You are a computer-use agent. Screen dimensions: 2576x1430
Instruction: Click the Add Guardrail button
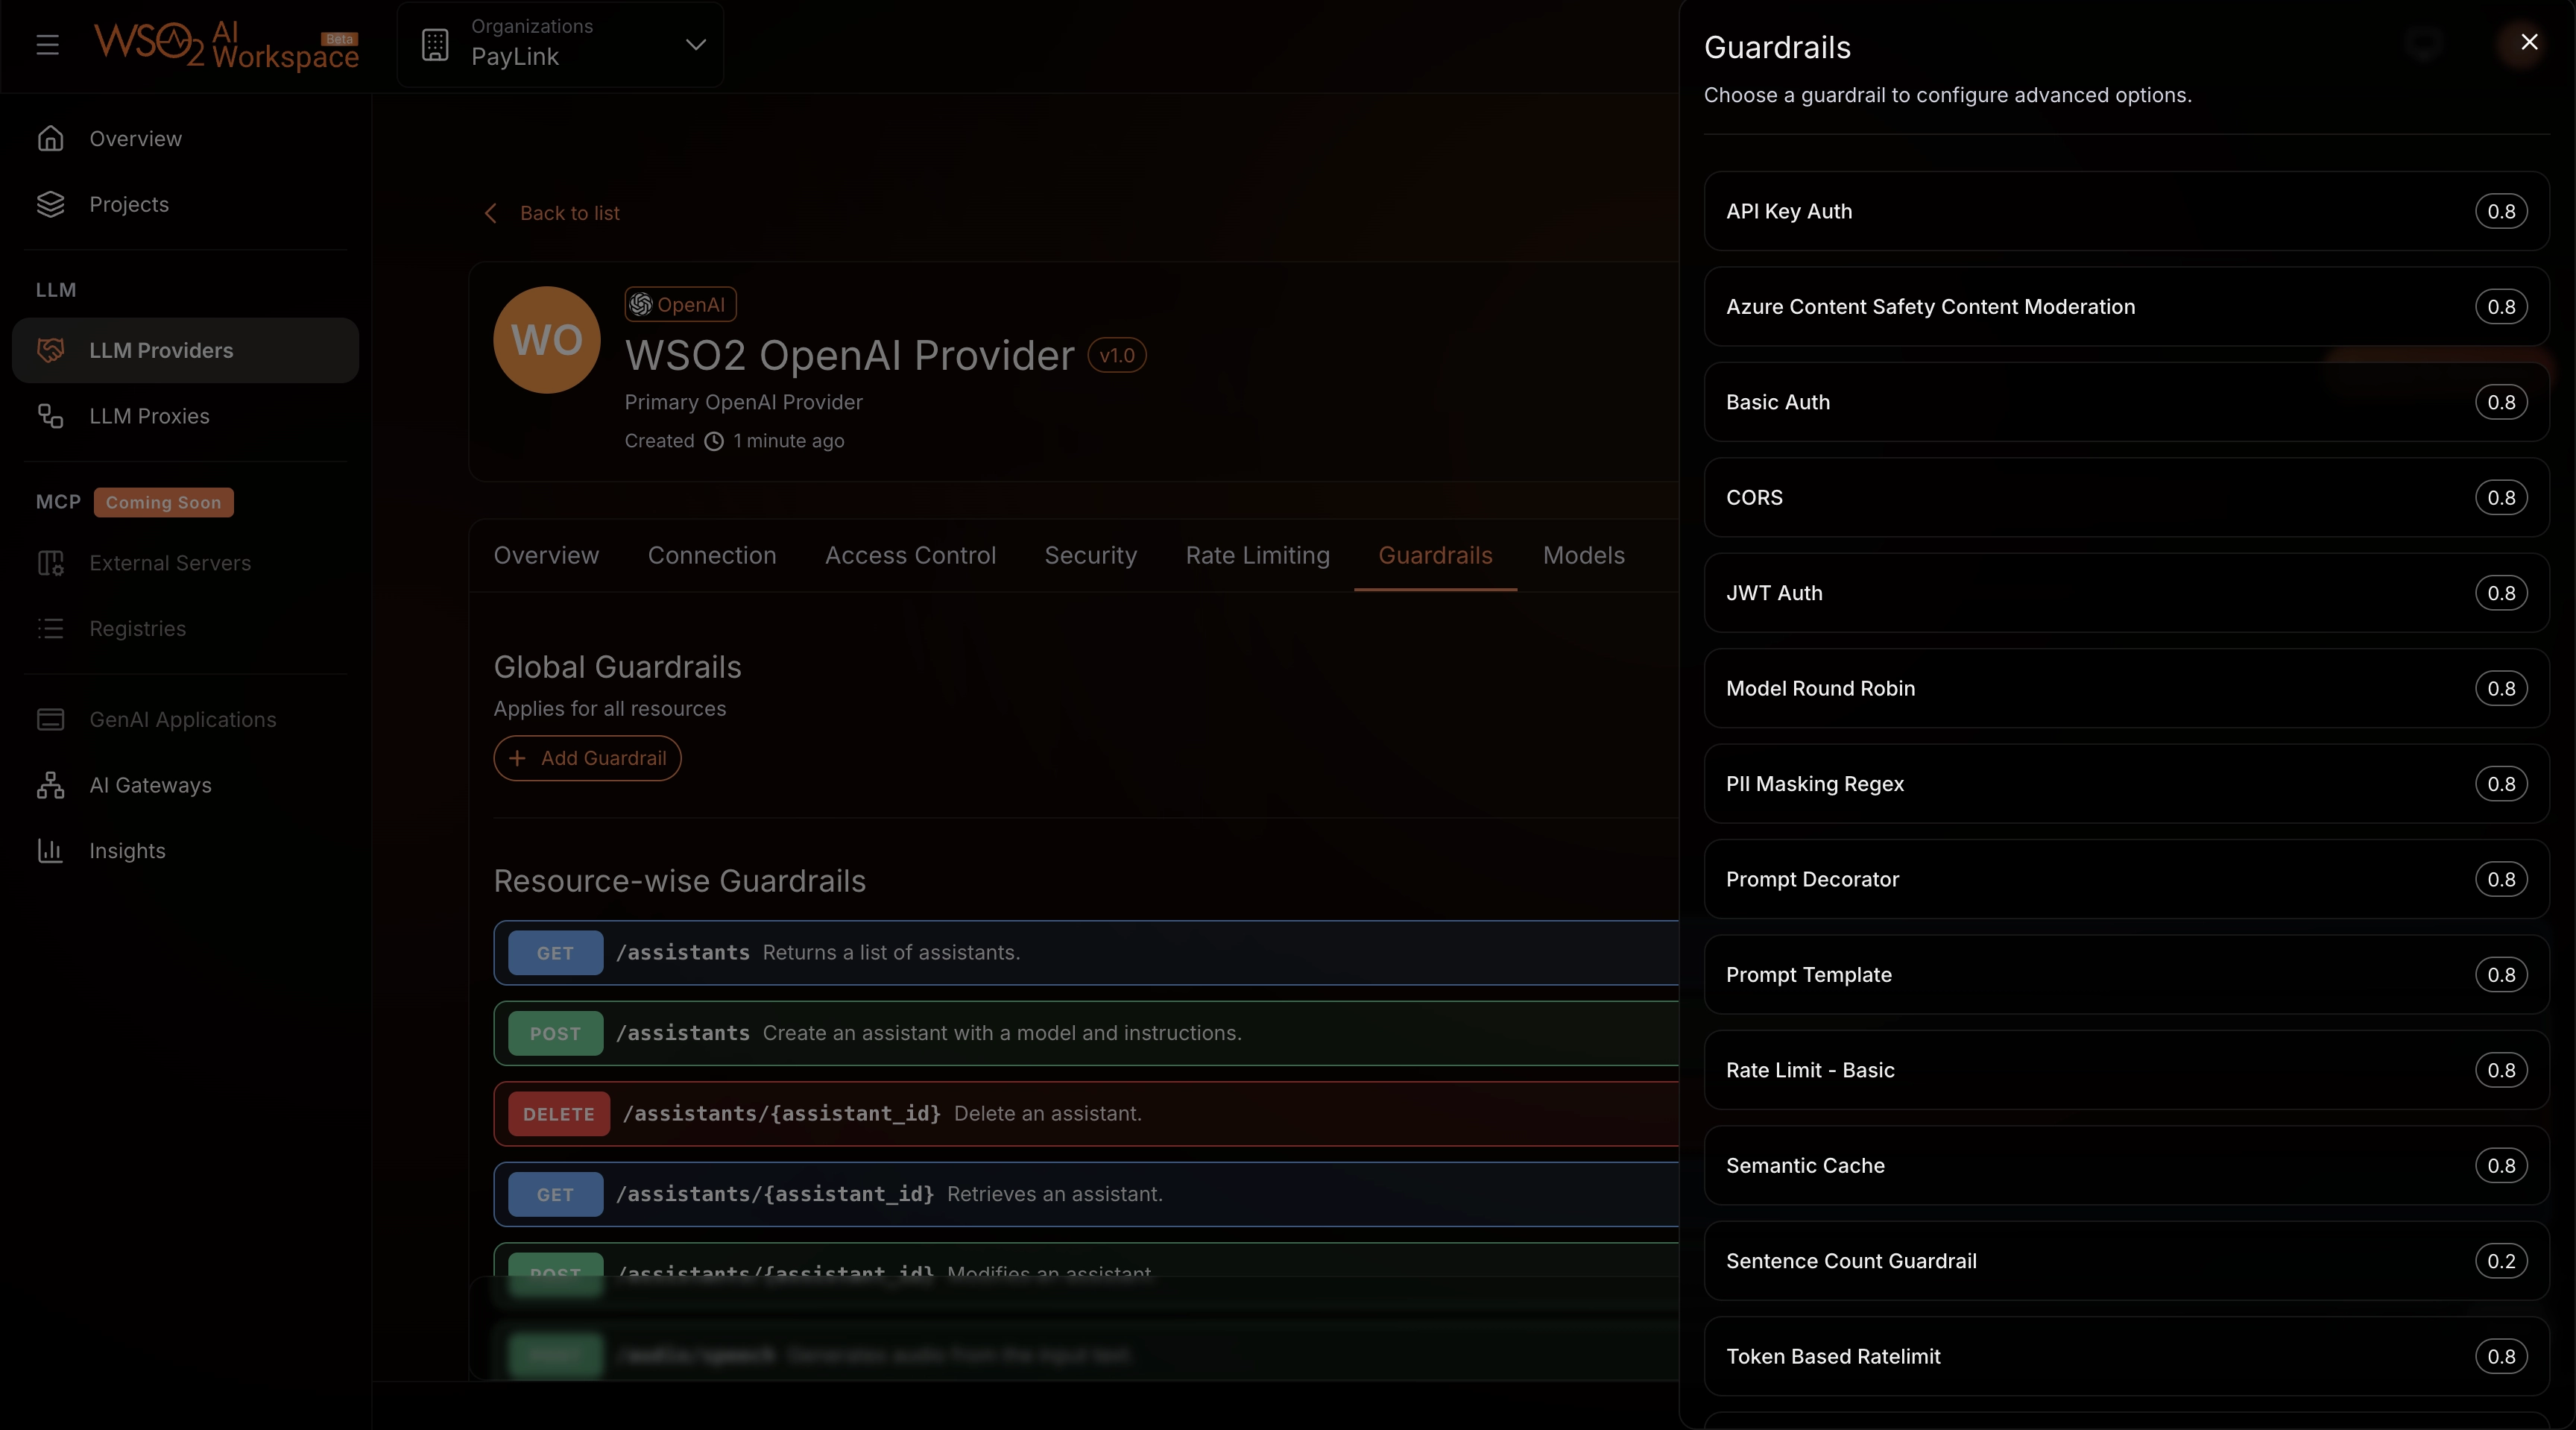(x=587, y=759)
